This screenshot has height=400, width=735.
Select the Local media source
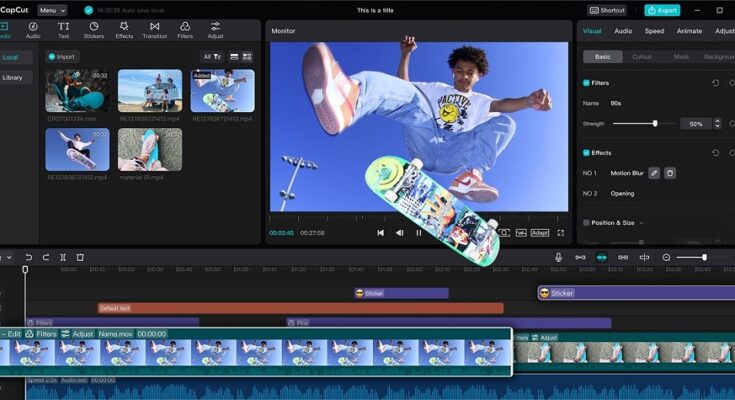tap(15, 57)
